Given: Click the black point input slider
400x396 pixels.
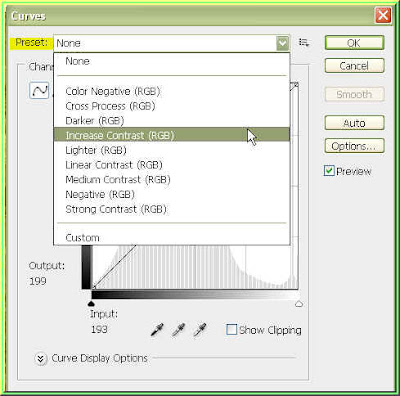Looking at the screenshot, I should (91, 303).
